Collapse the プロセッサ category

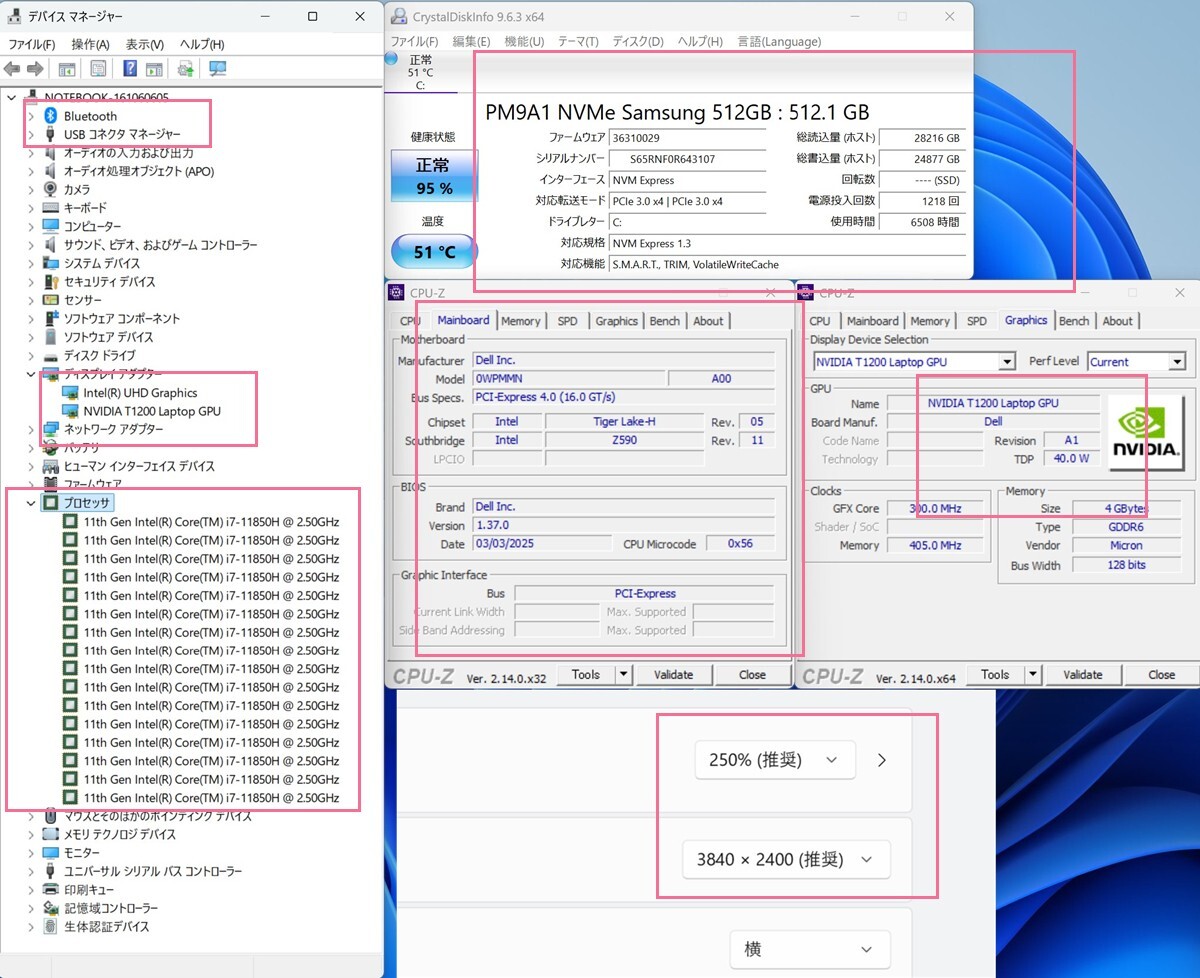tap(31, 502)
